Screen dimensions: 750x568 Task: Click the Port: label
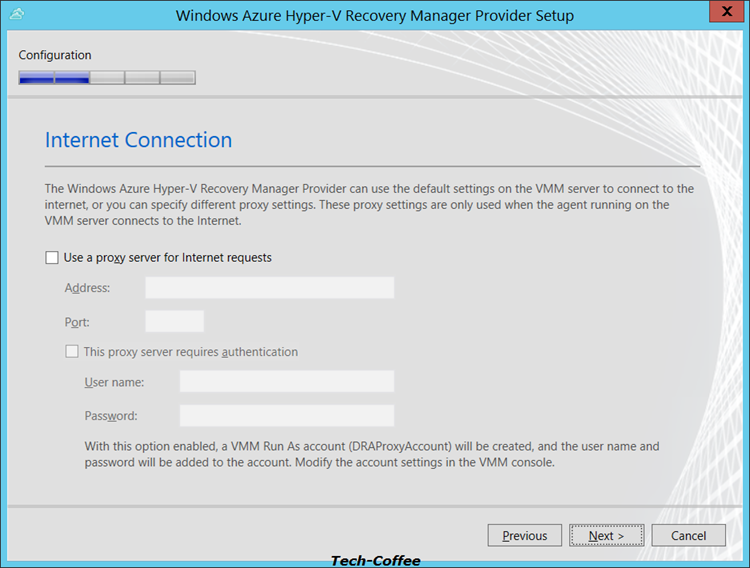[x=77, y=322]
